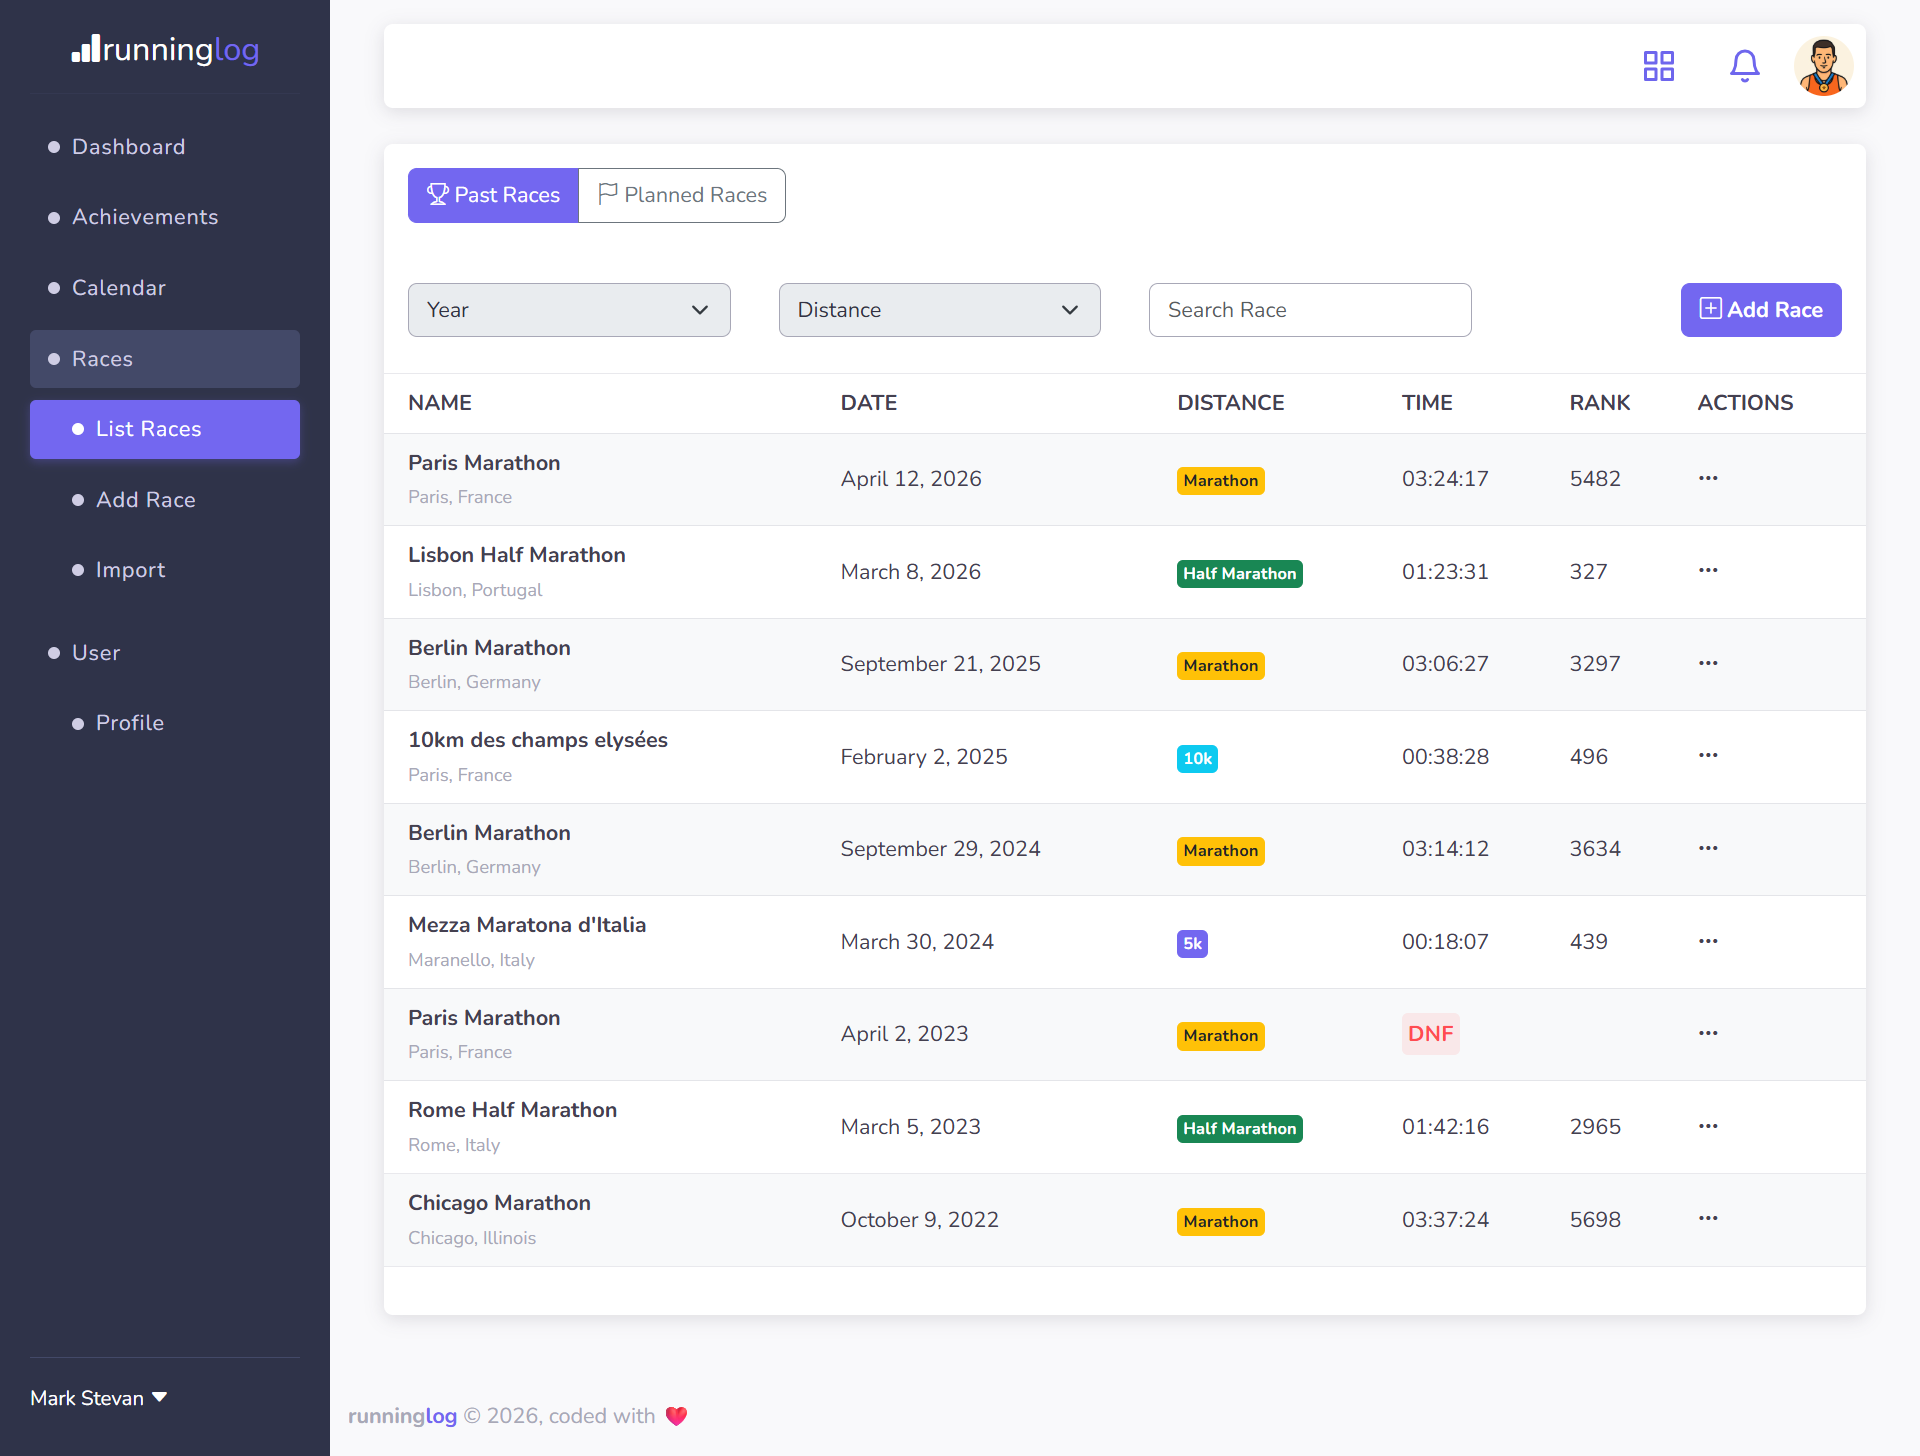Click the heart icon in footer
This screenshot has width=1920, height=1456.
point(677,1416)
